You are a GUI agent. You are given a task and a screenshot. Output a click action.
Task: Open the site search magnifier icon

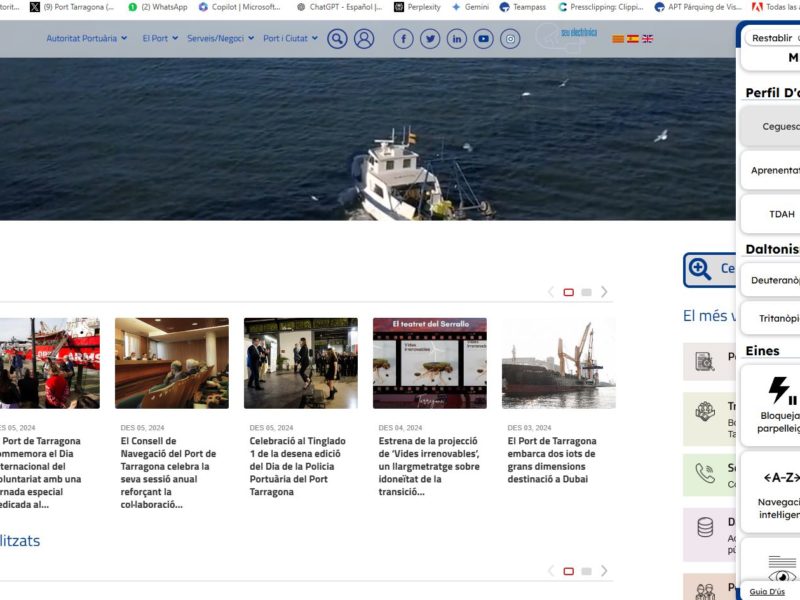337,39
